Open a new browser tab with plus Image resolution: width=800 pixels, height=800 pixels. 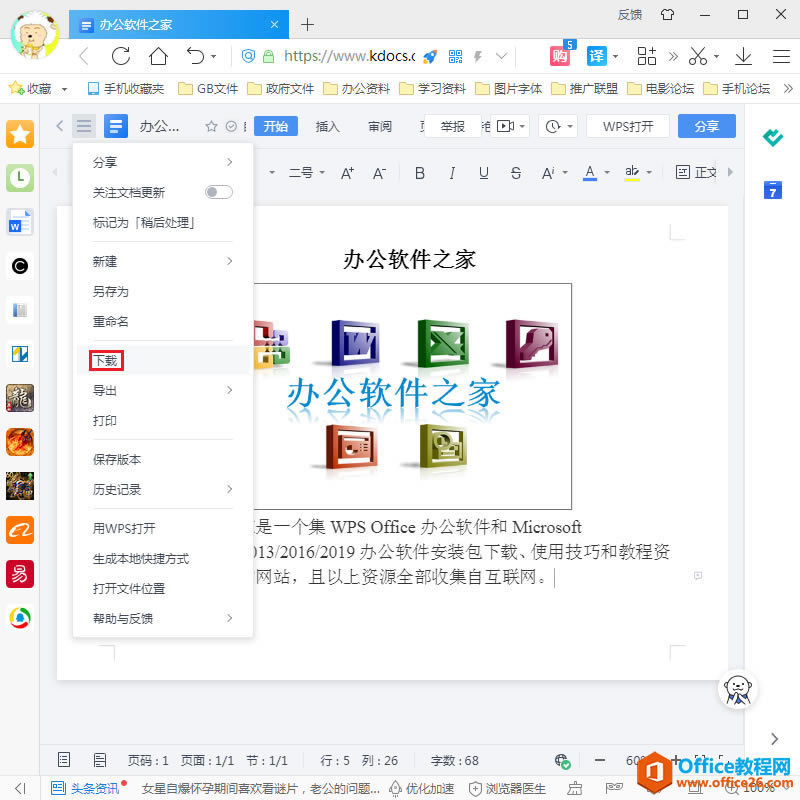307,24
